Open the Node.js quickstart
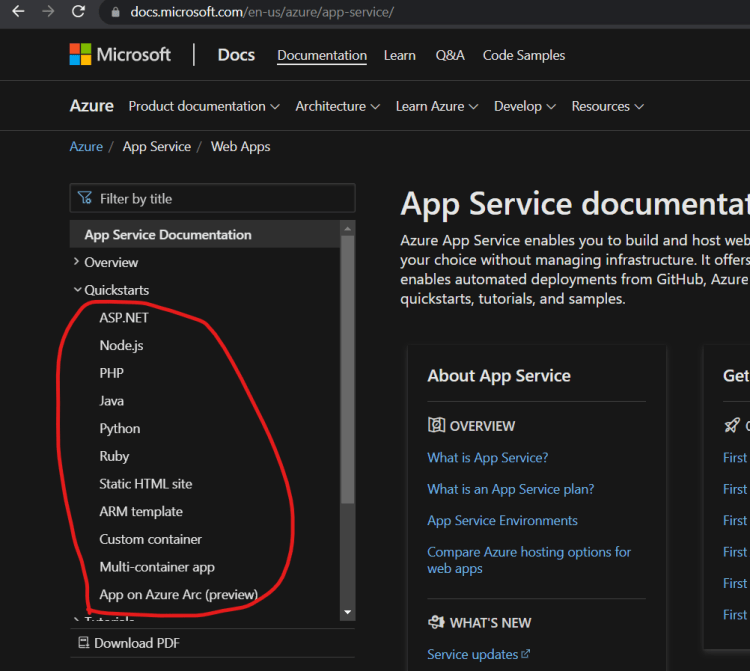 pos(121,345)
